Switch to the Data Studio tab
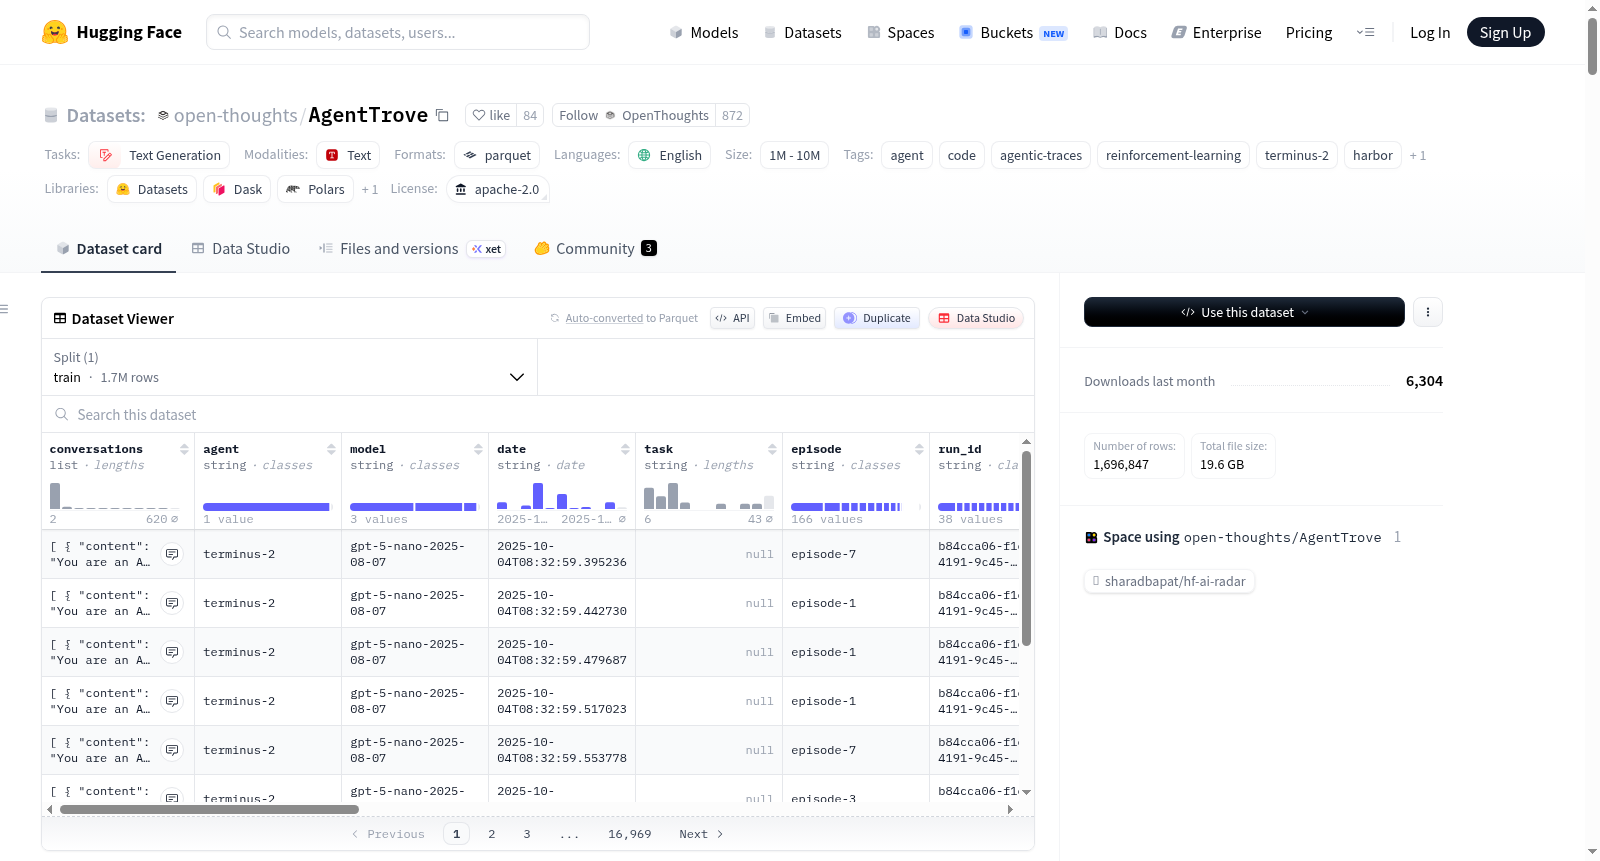 pyautogui.click(x=241, y=248)
